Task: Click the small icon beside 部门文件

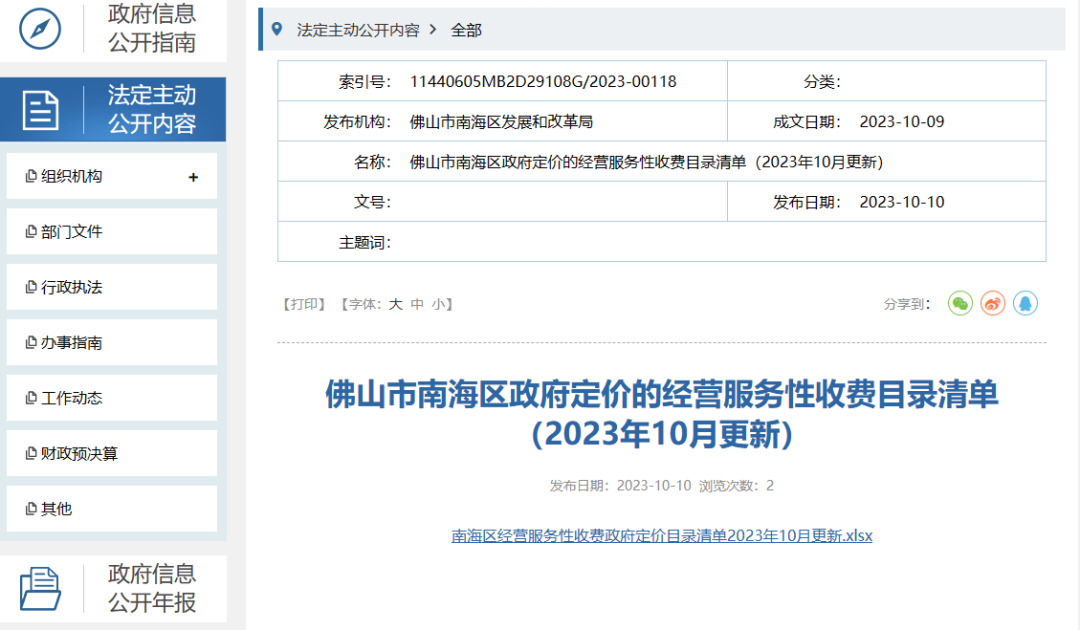Action: (x=31, y=232)
